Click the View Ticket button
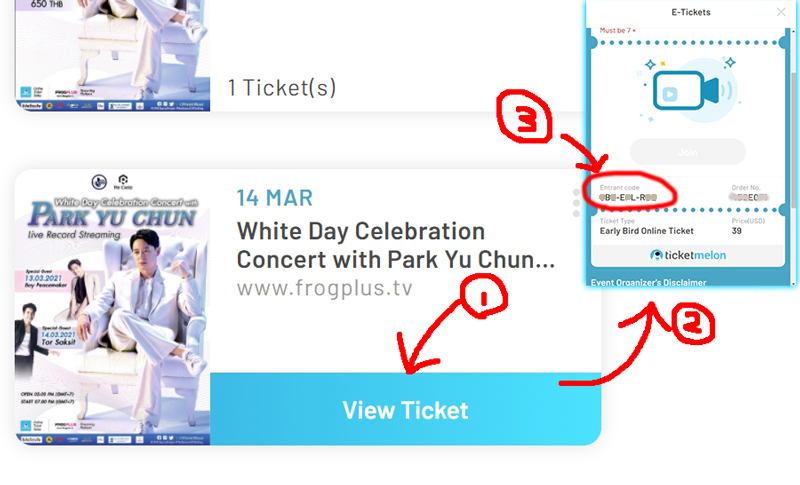 (x=406, y=410)
